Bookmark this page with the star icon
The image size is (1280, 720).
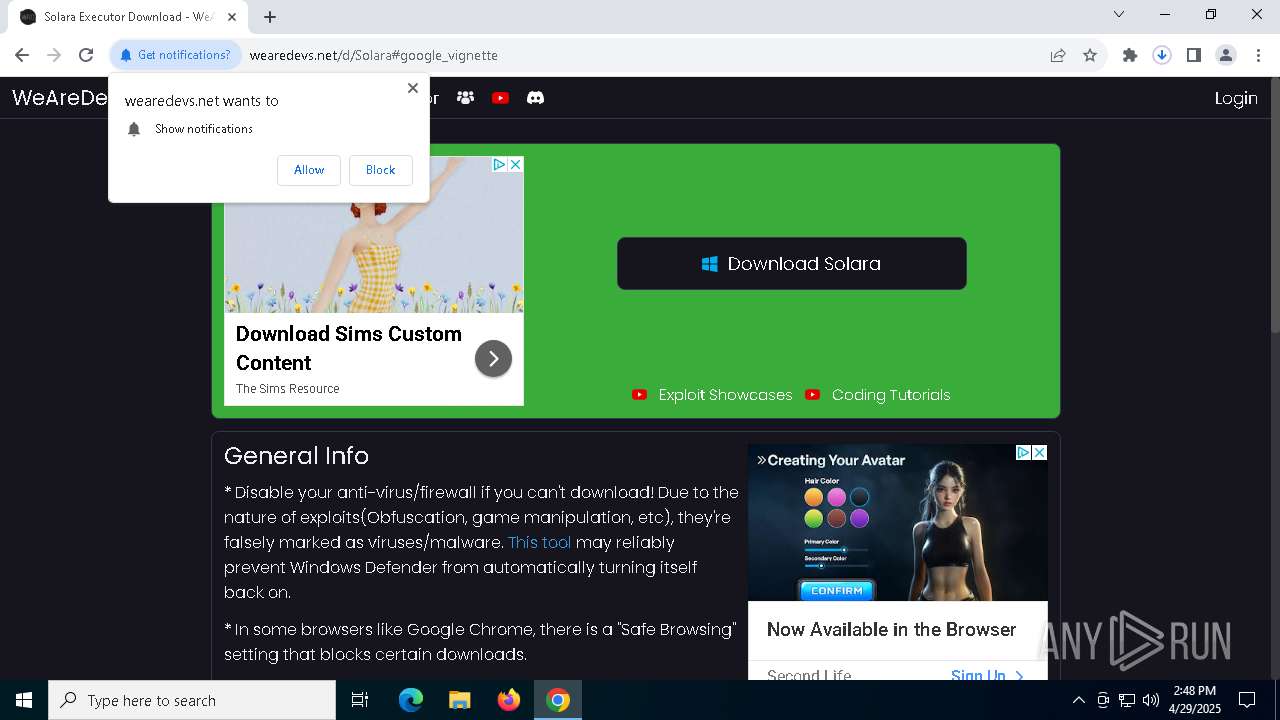[x=1090, y=55]
